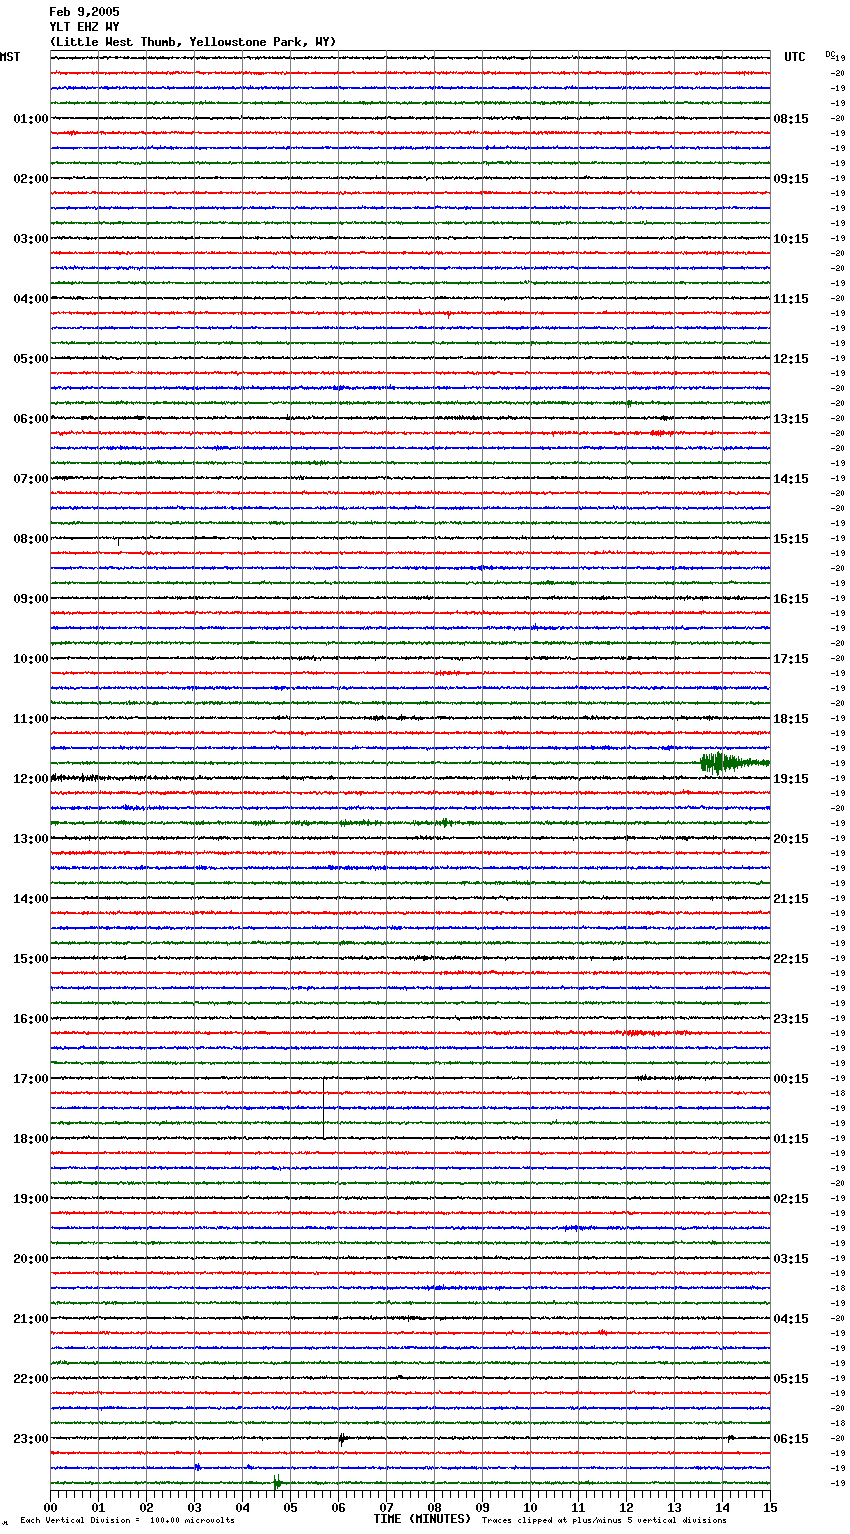Click the "Each Vertical Division = 100.00 microvolts" note
850x1534 pixels.
[127, 1521]
